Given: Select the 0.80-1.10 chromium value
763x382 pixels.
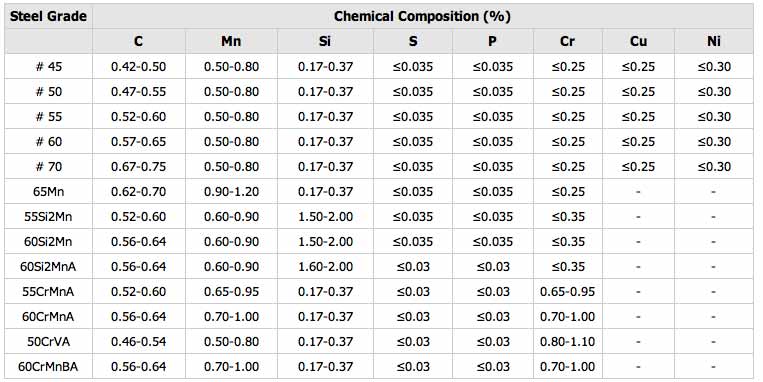Looking at the screenshot, I should point(567,342).
